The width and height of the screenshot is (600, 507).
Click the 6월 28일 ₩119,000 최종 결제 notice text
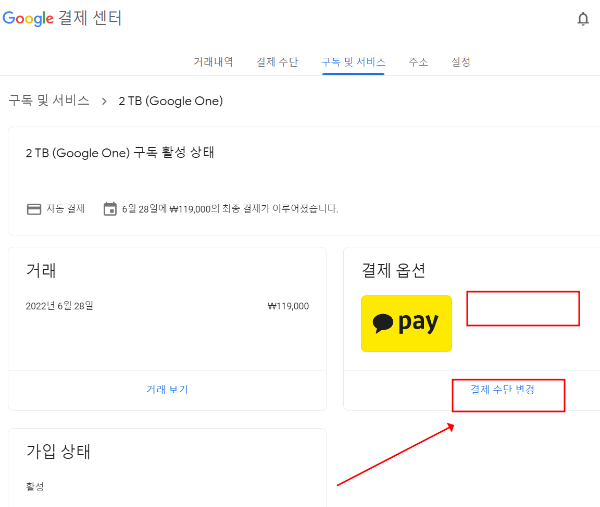click(x=230, y=209)
